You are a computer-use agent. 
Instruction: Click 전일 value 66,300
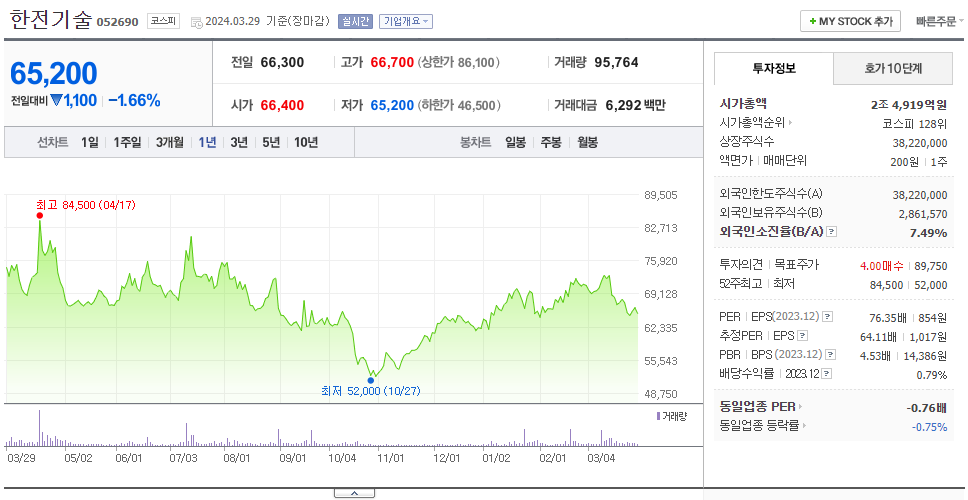point(282,62)
